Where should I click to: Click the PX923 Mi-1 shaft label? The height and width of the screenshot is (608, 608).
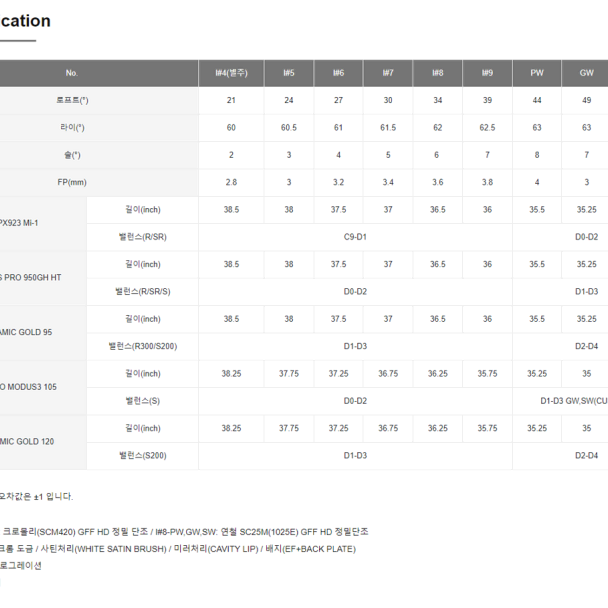(19, 223)
